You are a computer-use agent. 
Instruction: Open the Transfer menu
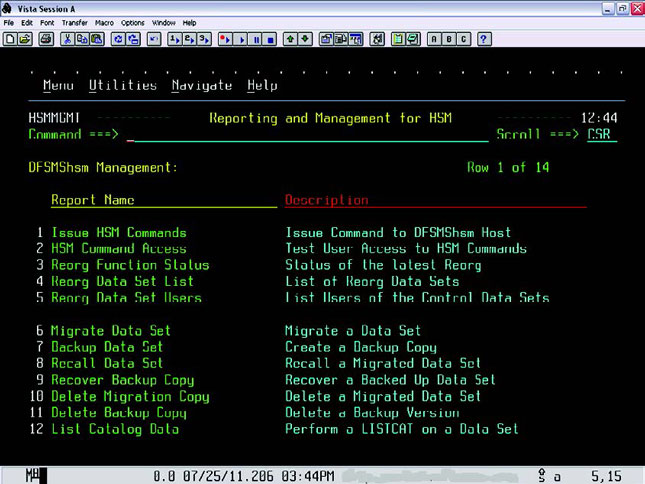(x=74, y=23)
